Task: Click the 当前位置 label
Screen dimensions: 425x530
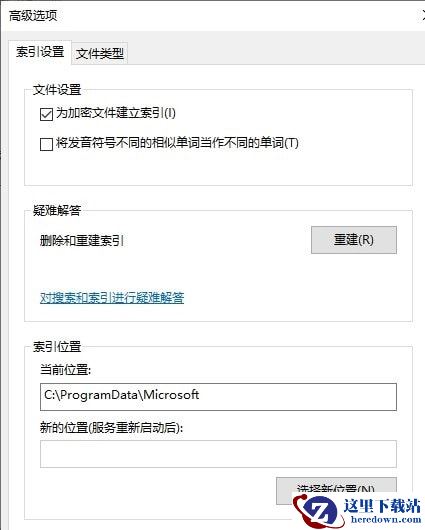Action: [x=66, y=370]
